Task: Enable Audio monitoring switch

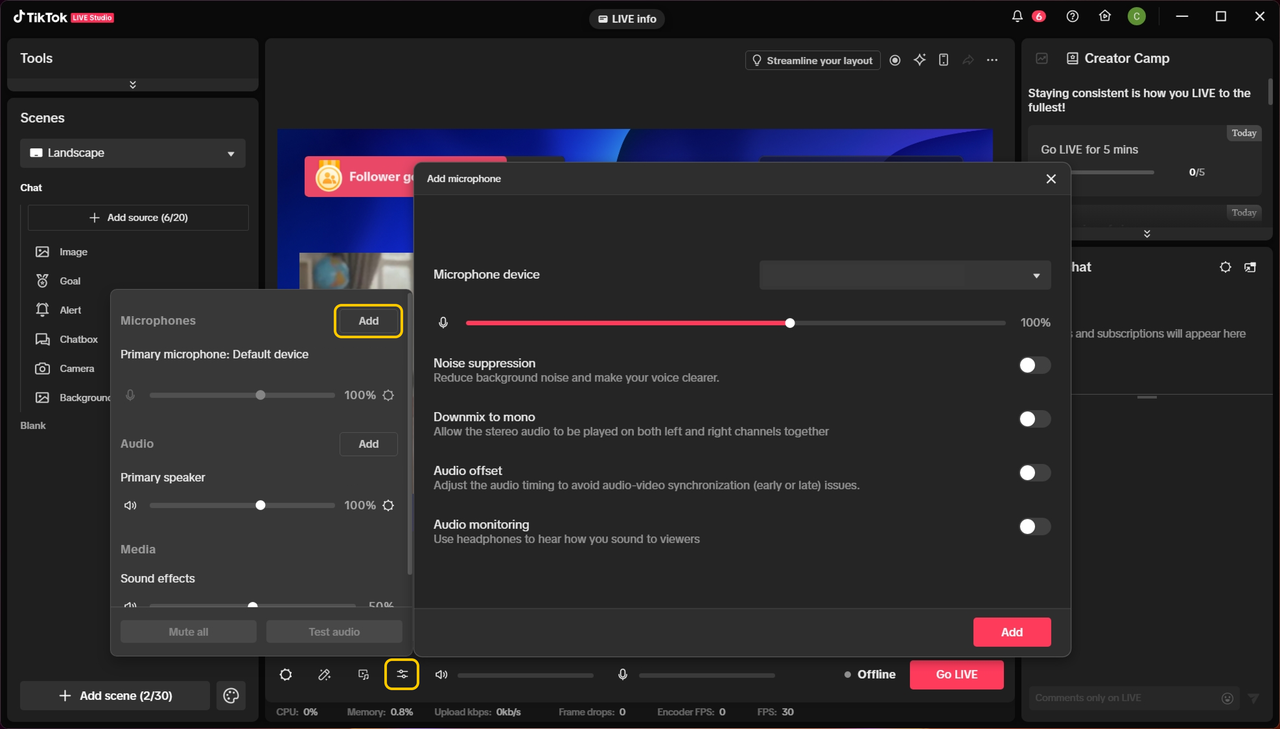Action: click(x=1034, y=527)
